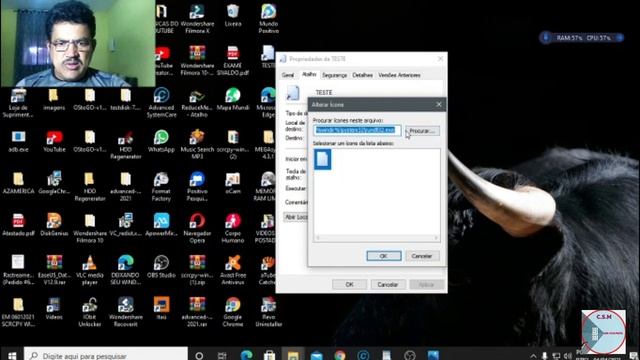Open Navegador Opera shortcut
The width and height of the screenshot is (640, 360).
(x=197, y=228)
